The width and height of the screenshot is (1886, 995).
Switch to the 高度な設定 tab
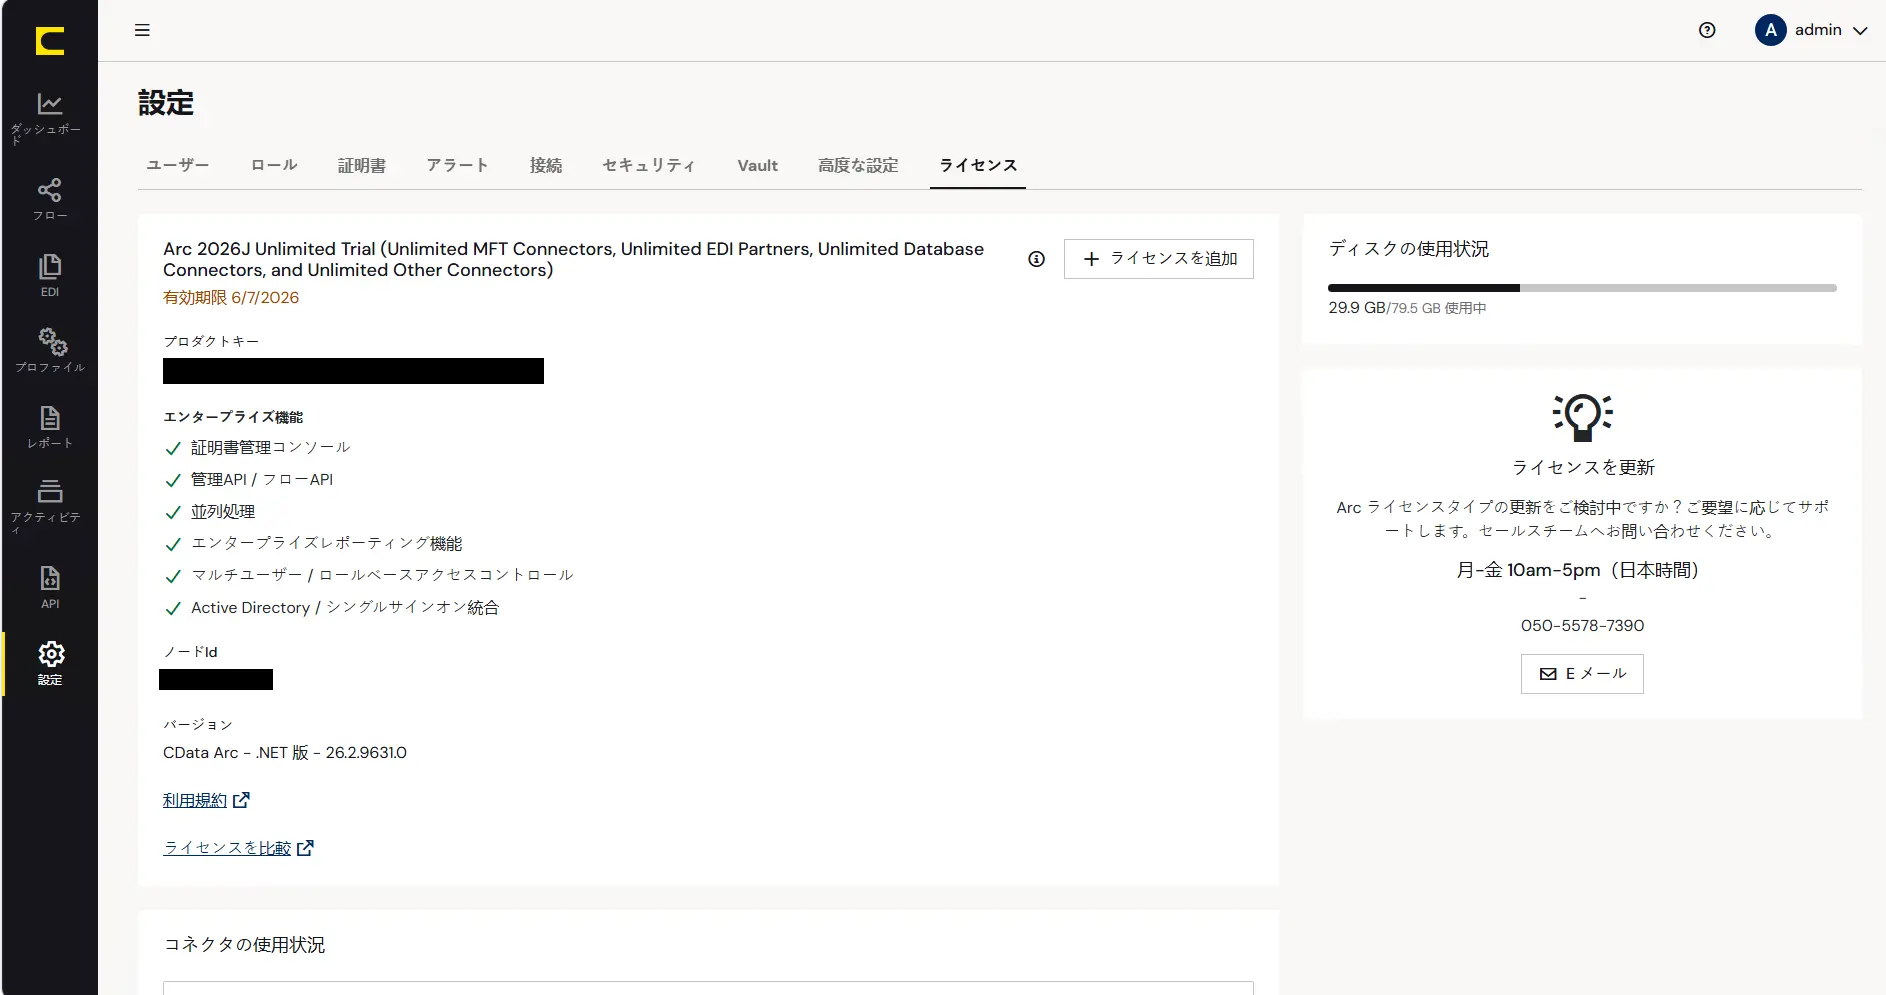[x=858, y=165]
